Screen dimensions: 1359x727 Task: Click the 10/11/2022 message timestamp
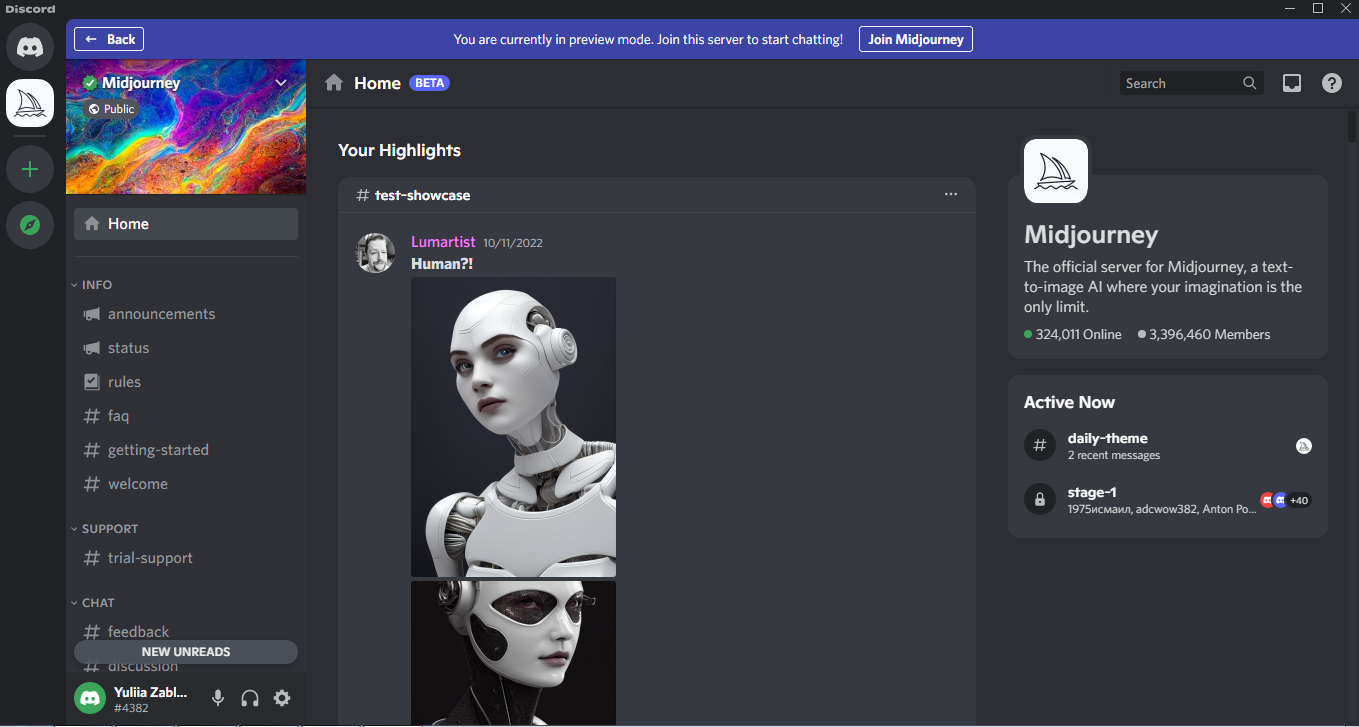513,243
